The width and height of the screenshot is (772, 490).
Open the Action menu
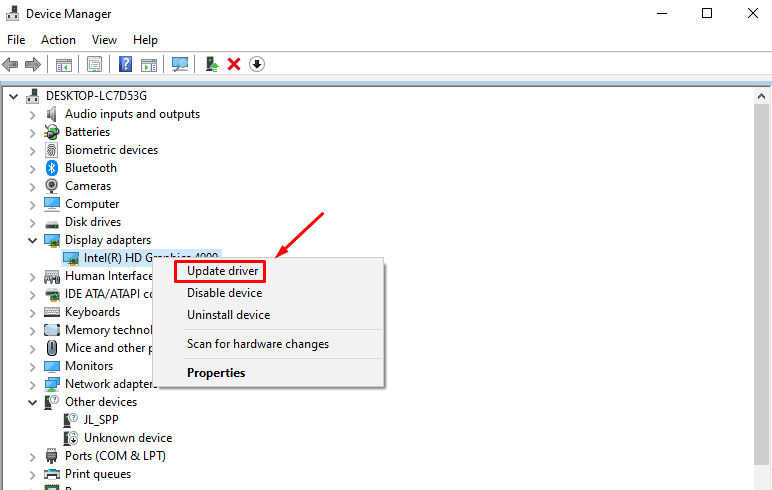(58, 40)
